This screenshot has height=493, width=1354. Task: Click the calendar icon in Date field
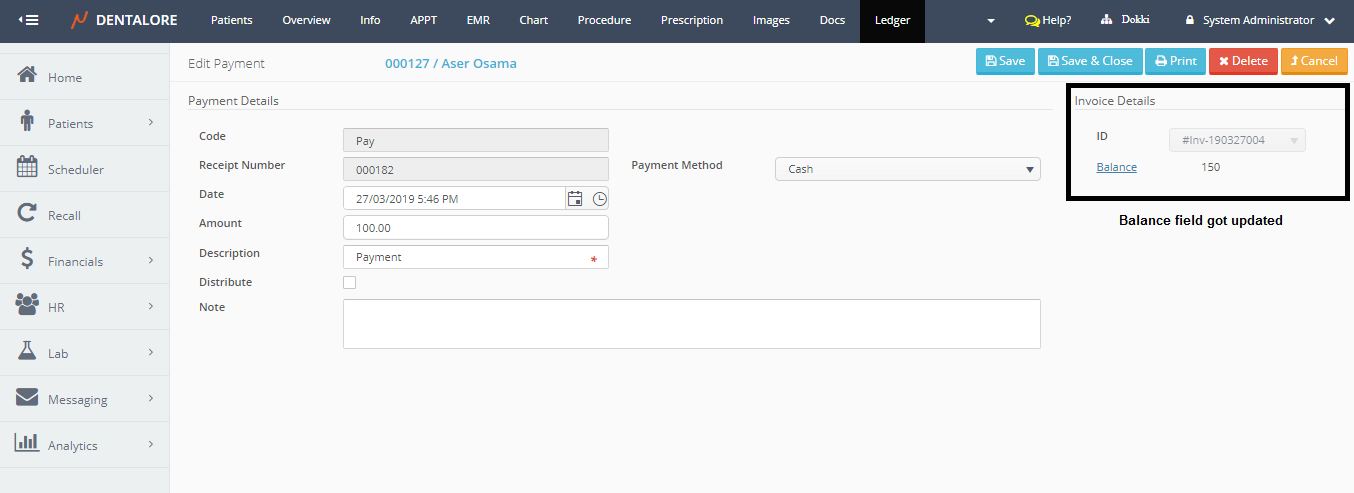click(575, 199)
